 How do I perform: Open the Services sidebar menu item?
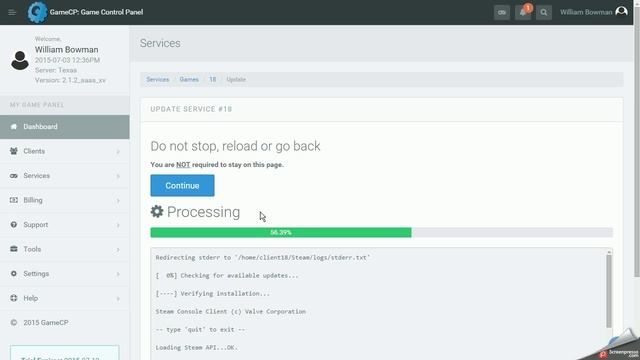(64, 176)
